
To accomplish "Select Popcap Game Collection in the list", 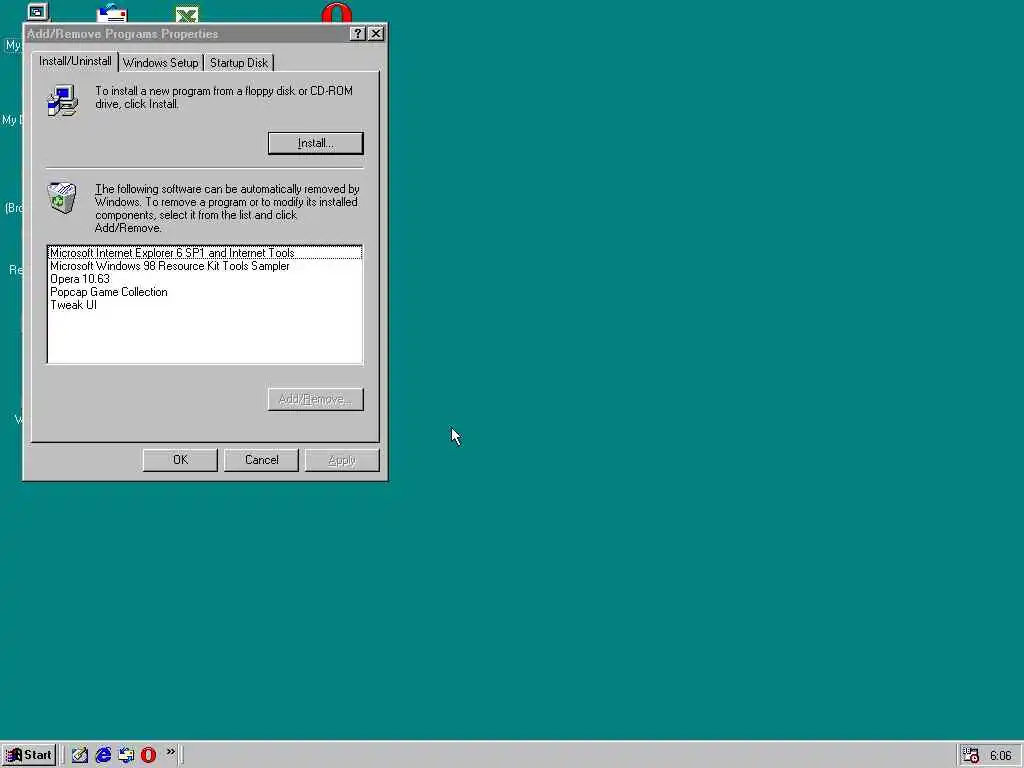I will coord(205,292).
